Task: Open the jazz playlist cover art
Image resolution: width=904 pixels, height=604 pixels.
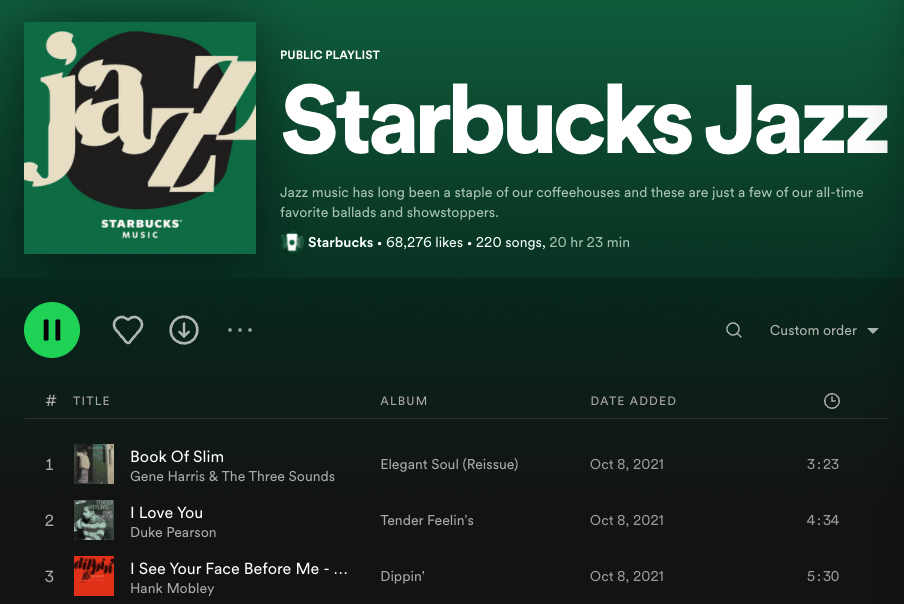Action: pyautogui.click(x=140, y=138)
